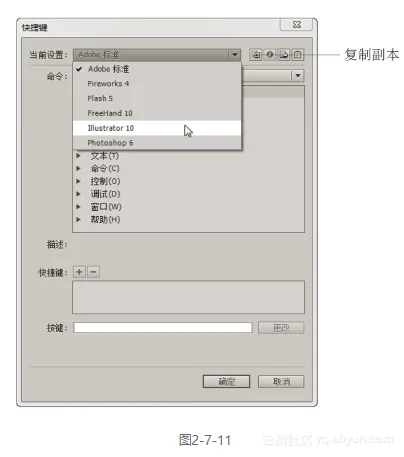The height and width of the screenshot is (457, 404).
Task: Click the minus icon to remove shortcut
Action: [93, 272]
